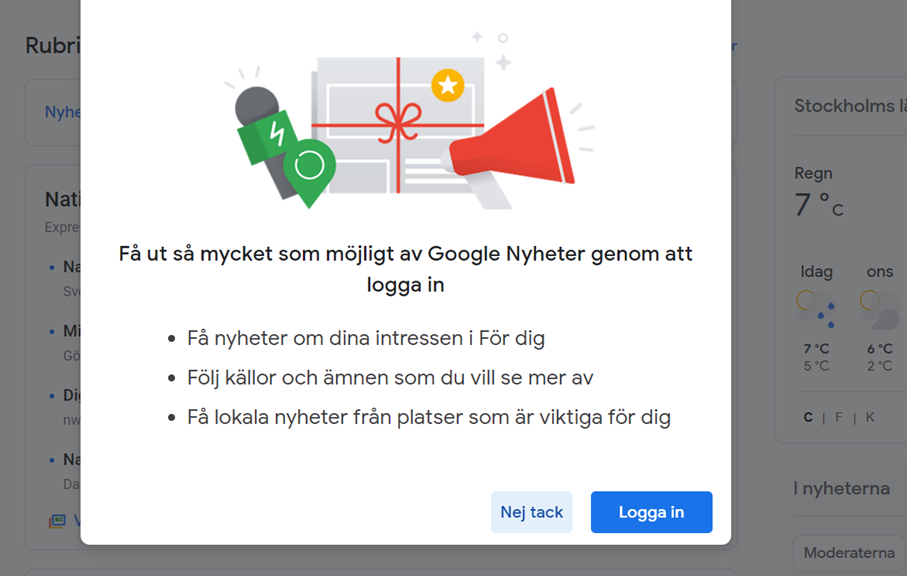Open the full coverage icon under news list
The width and height of the screenshot is (907, 576).
(x=57, y=520)
